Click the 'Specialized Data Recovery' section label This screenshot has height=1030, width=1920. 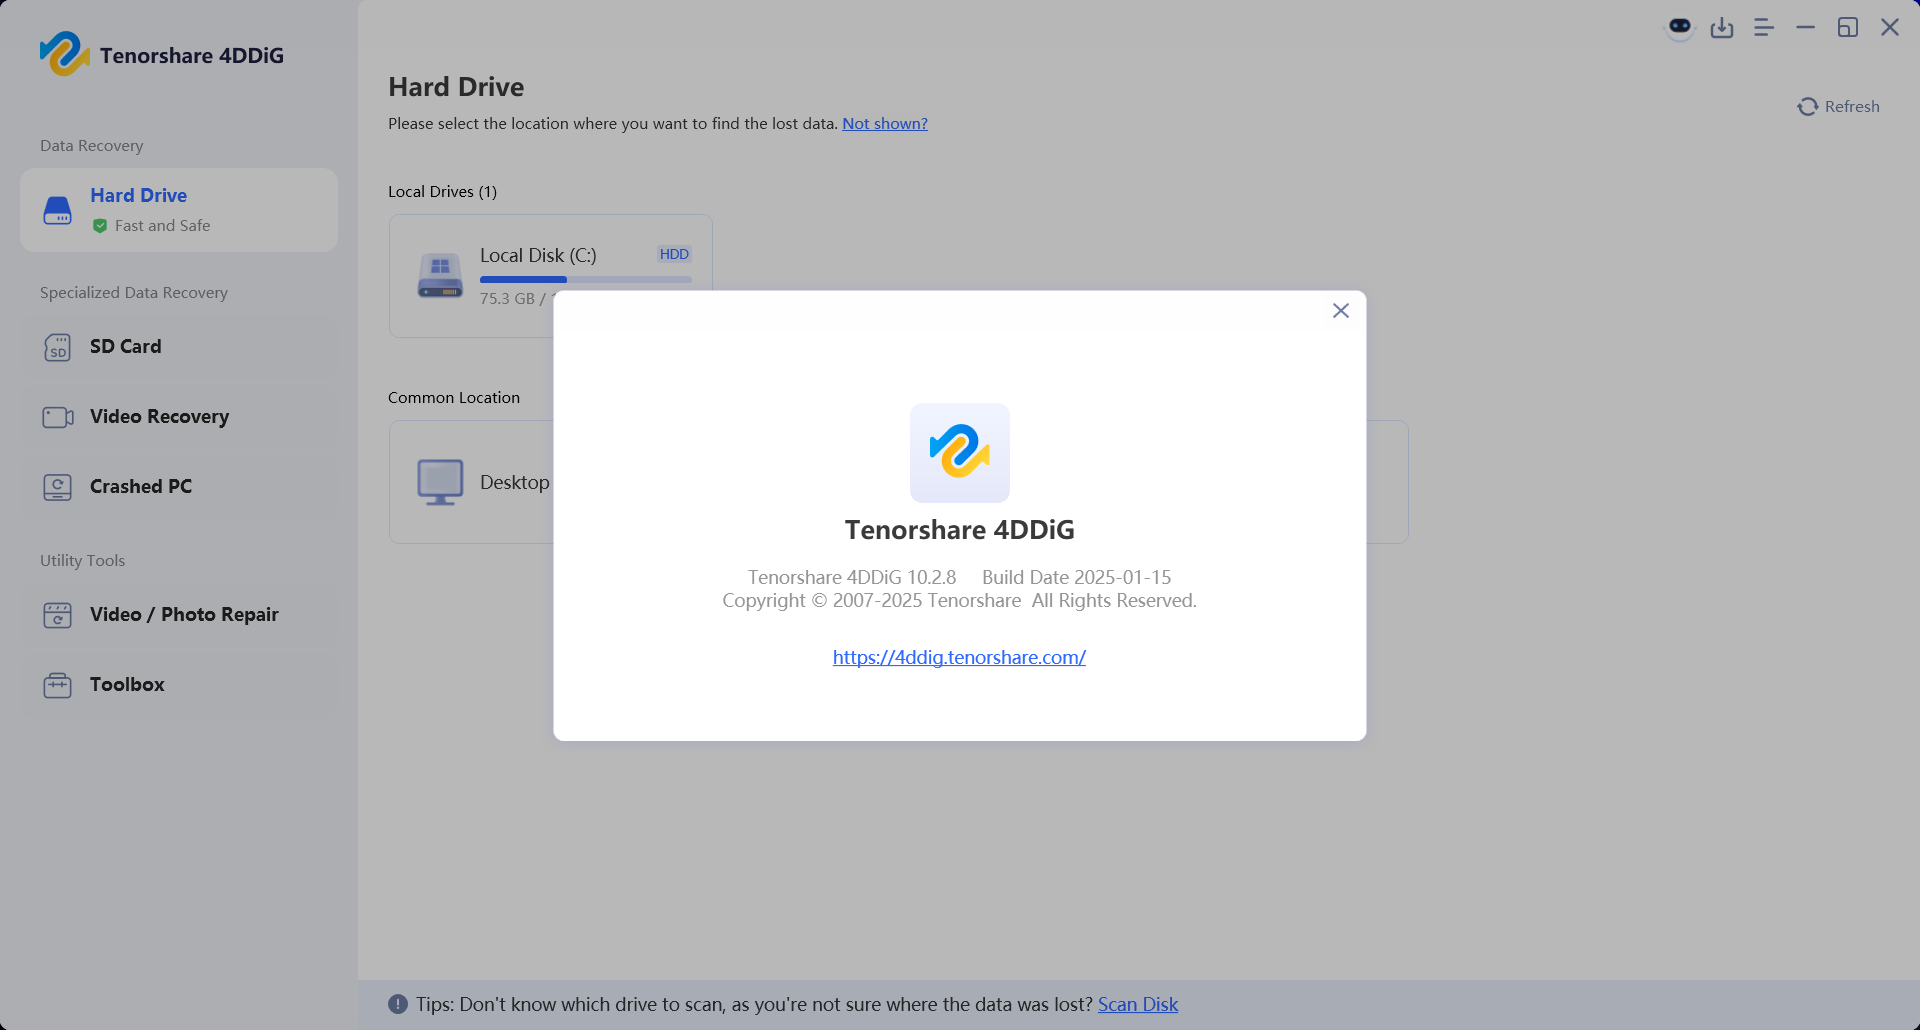pyautogui.click(x=134, y=292)
